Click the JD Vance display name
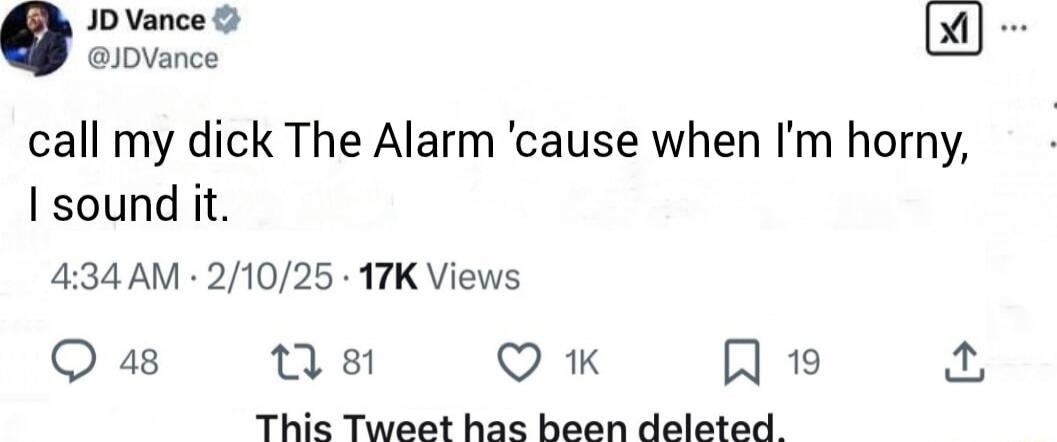The height and width of the screenshot is (442, 1057). [x=146, y=22]
